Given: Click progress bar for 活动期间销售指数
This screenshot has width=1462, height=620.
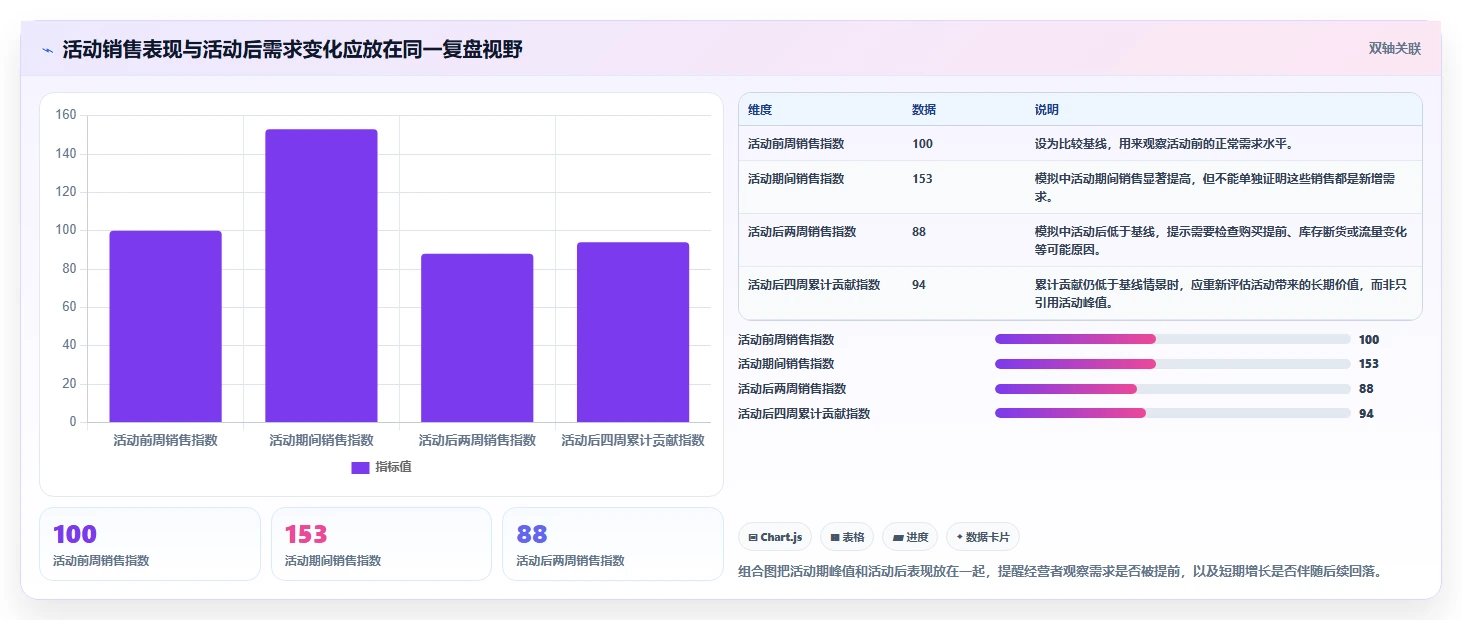Looking at the screenshot, I should 1173,364.
